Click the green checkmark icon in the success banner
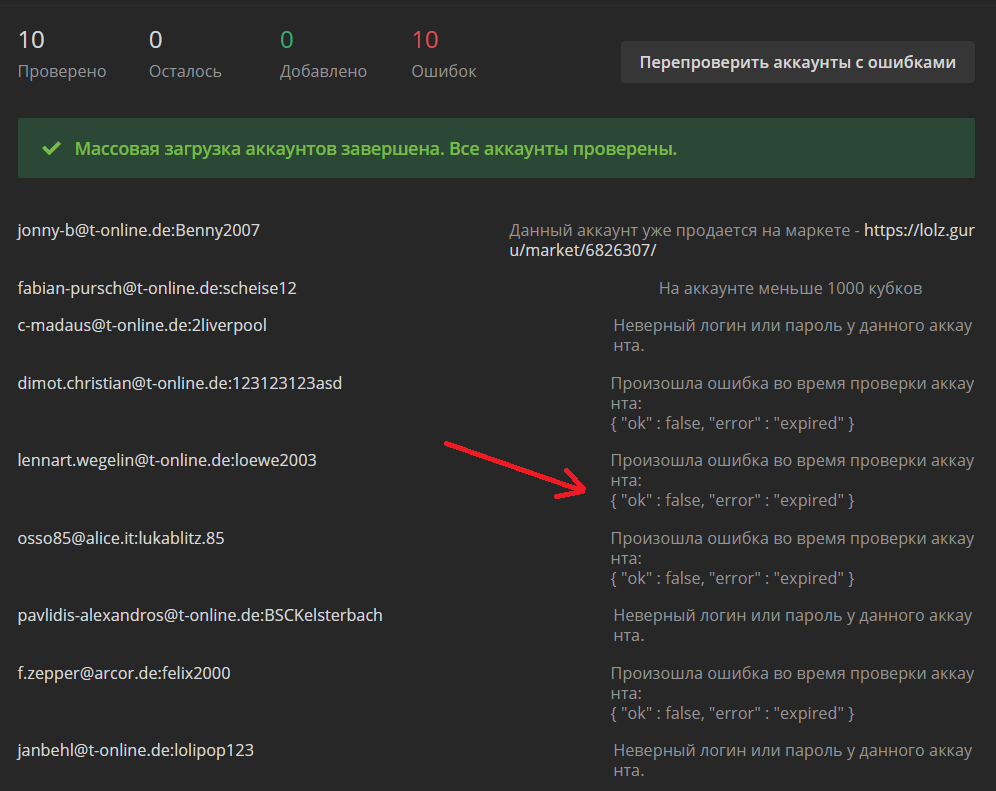996x791 pixels. [51, 149]
